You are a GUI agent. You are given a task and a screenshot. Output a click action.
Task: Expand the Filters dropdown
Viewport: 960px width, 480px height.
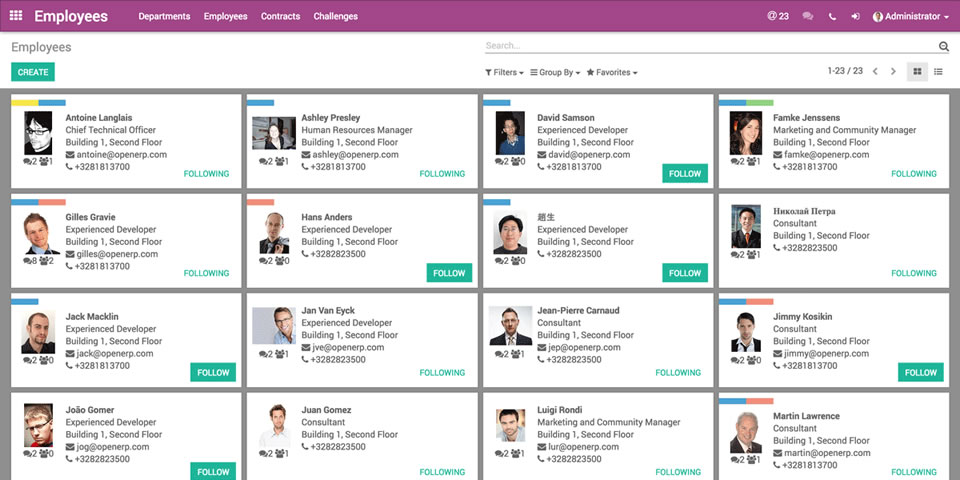(504, 73)
